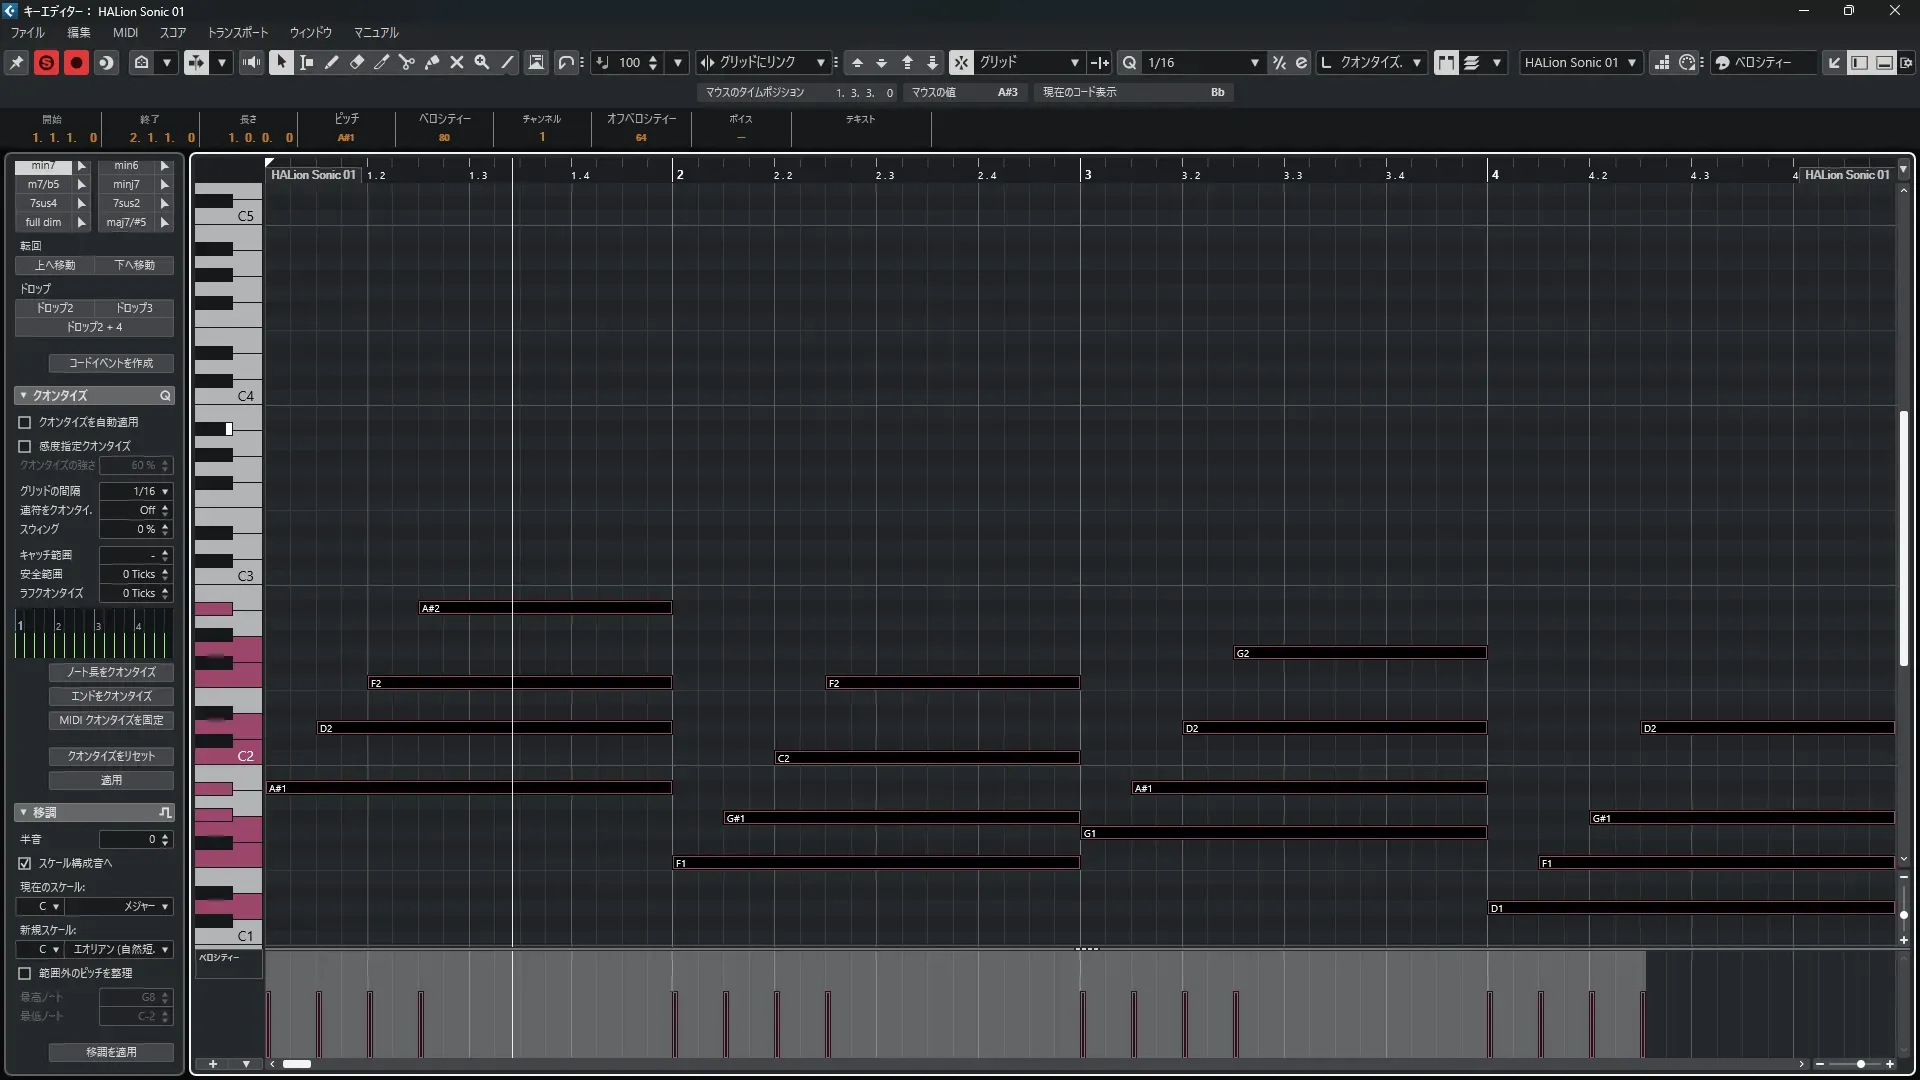Viewport: 1920px width, 1080px height.
Task: Open the MIDI menu
Action: 125,32
